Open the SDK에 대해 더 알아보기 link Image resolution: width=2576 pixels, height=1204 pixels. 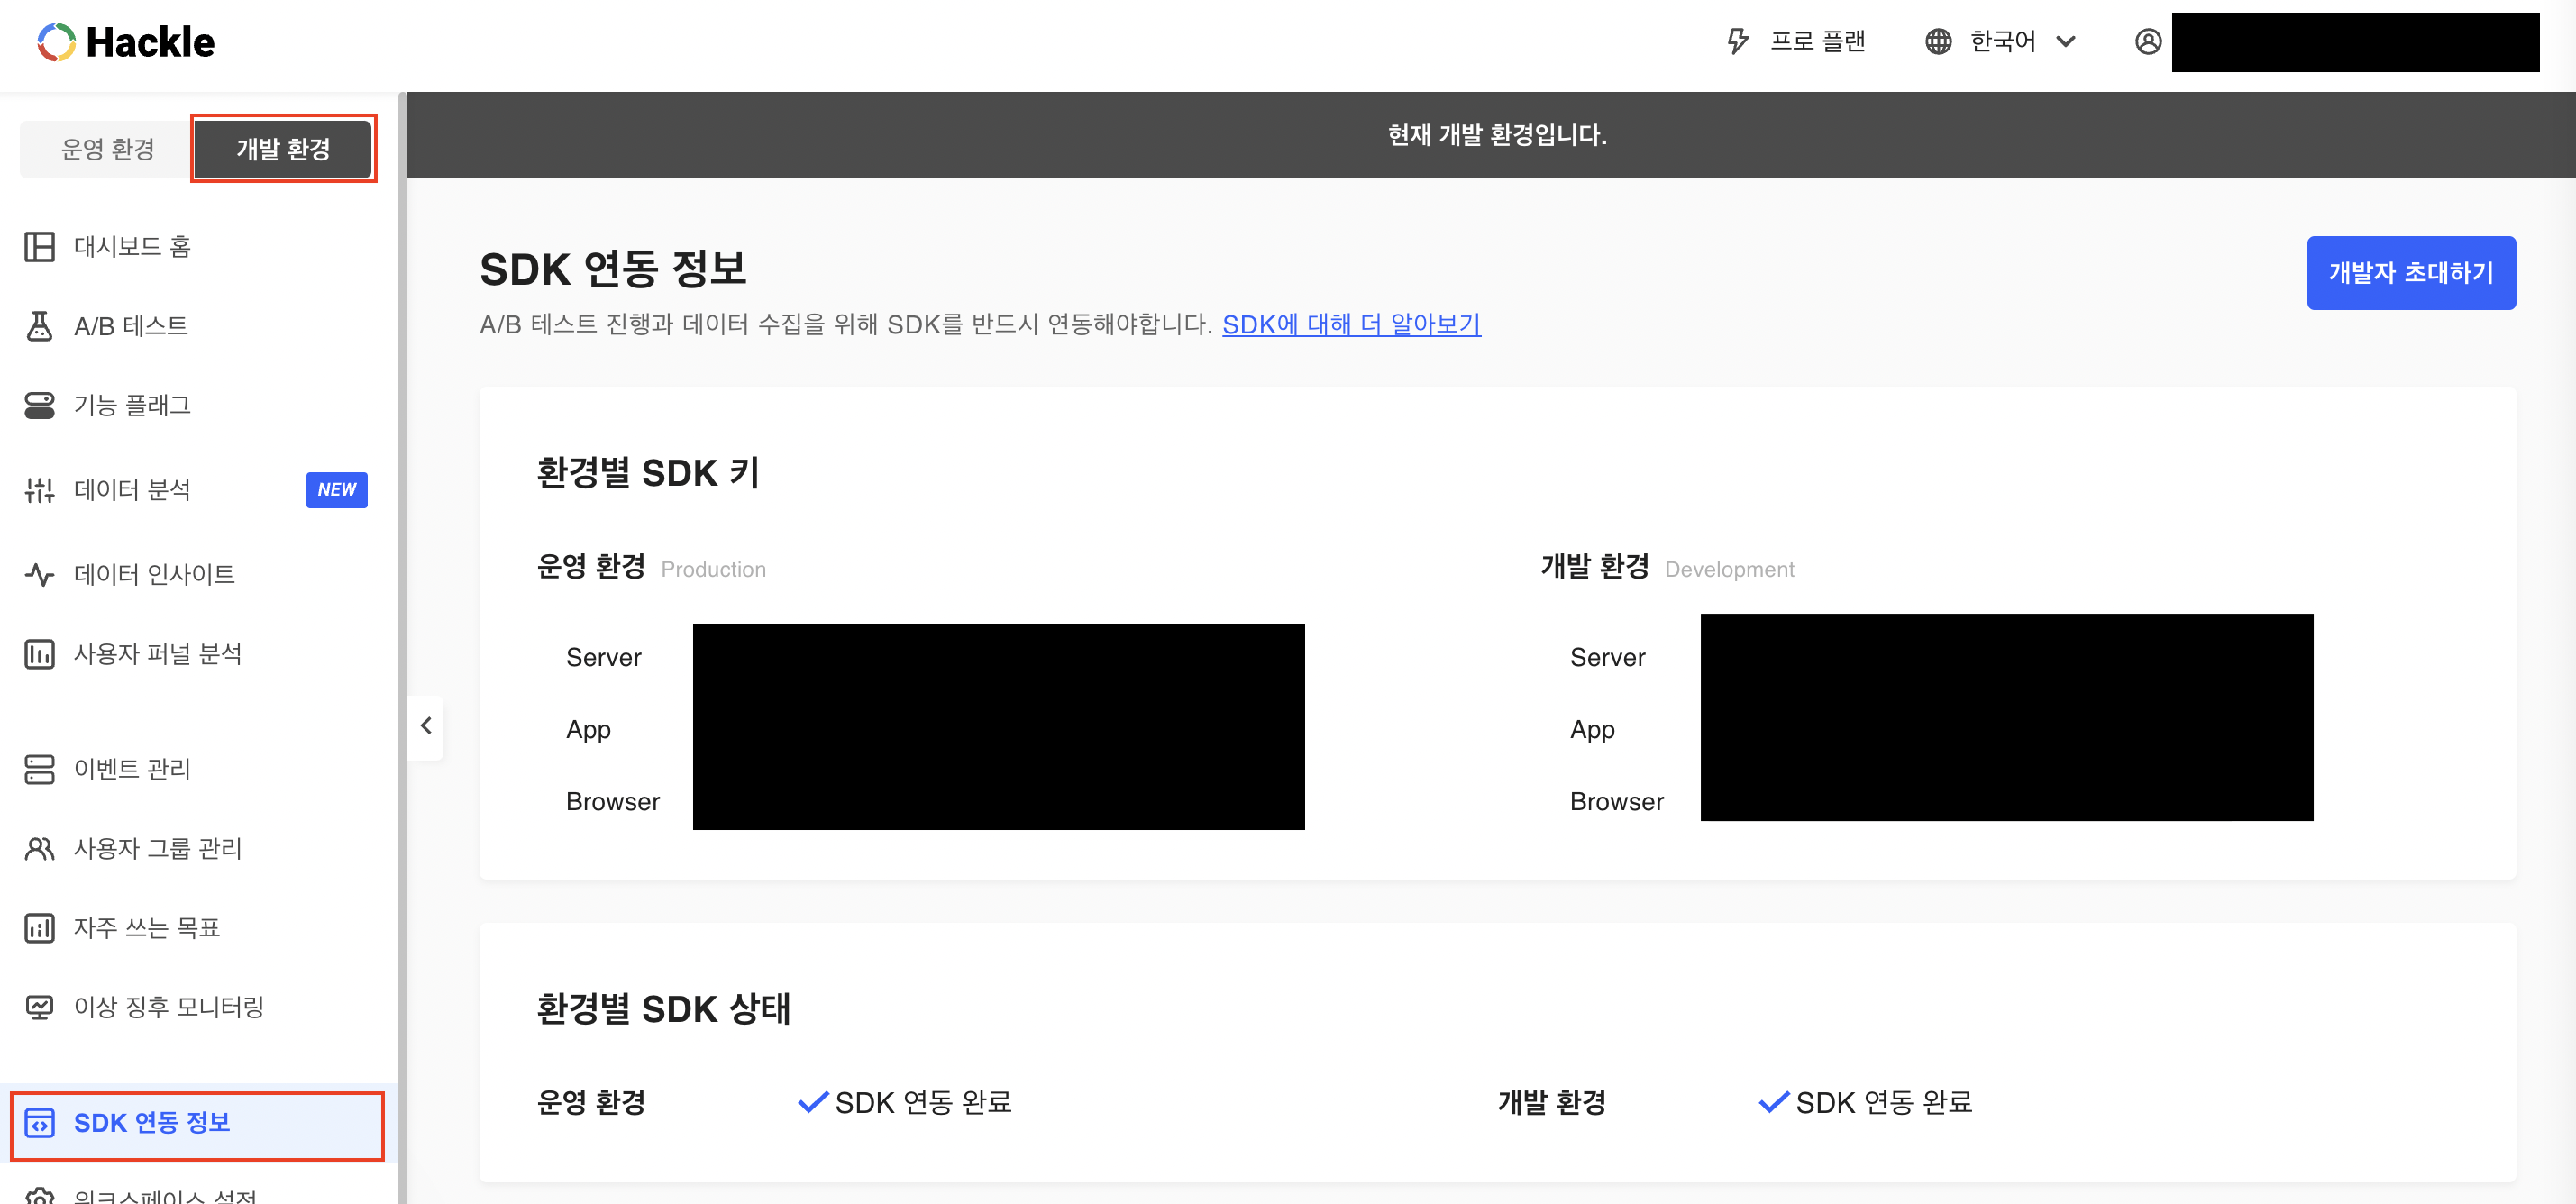(1350, 325)
